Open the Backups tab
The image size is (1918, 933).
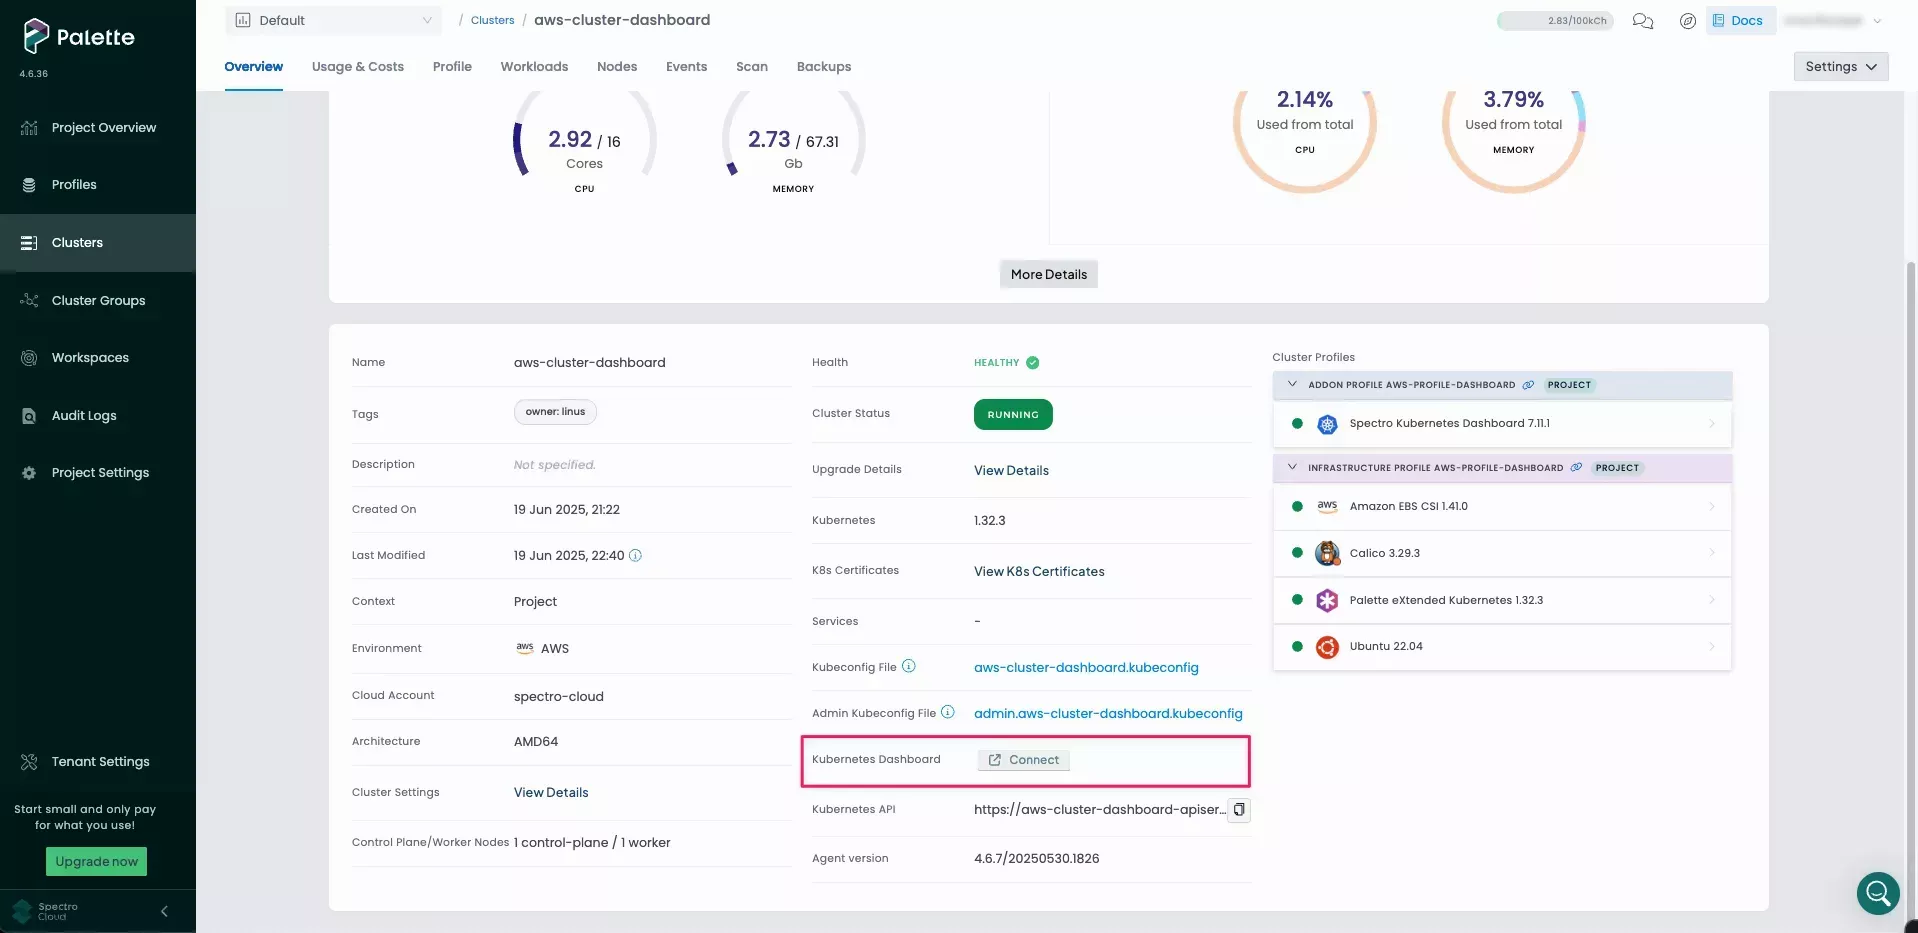point(823,66)
